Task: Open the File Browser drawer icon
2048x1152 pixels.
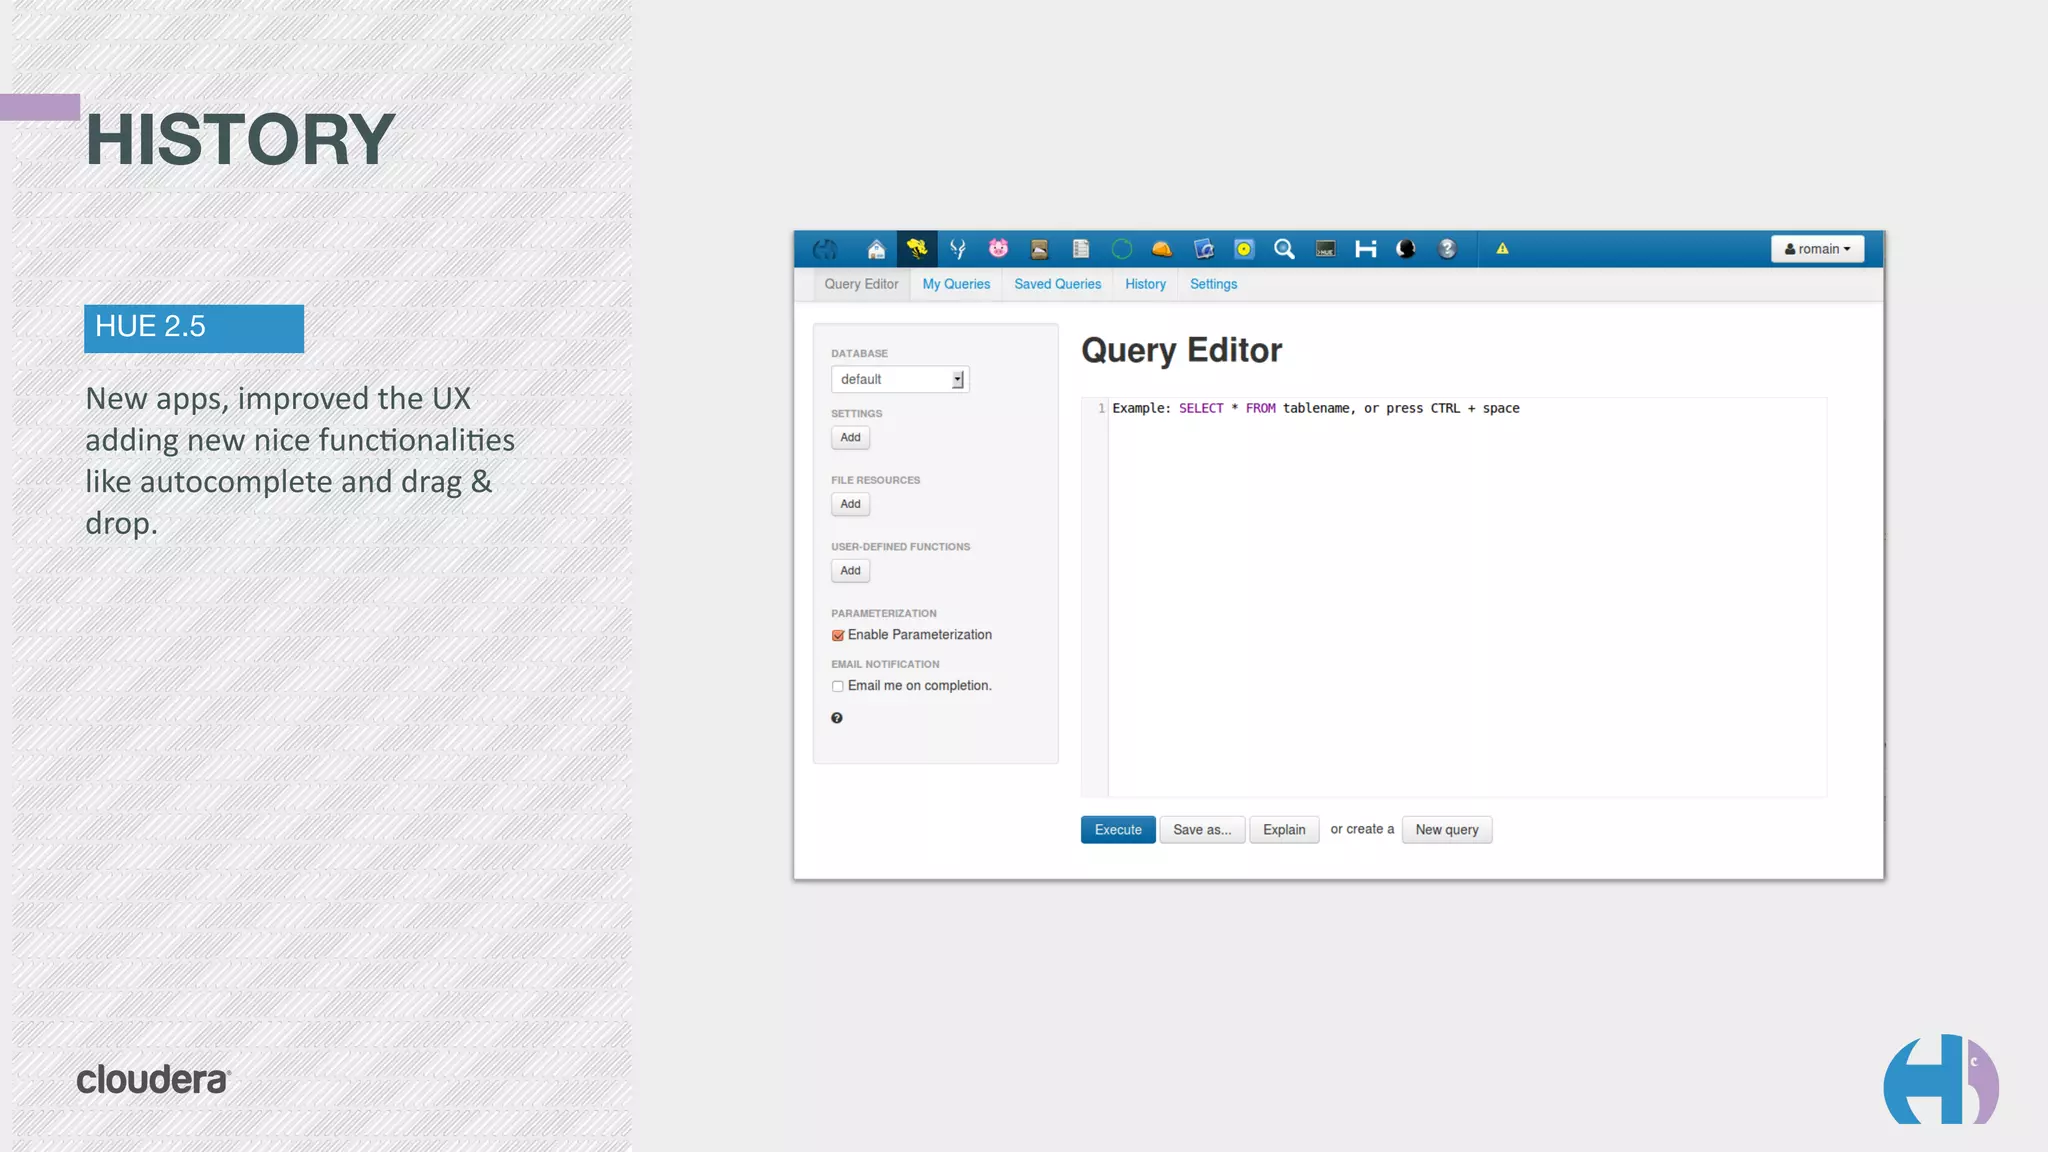Action: (1040, 249)
